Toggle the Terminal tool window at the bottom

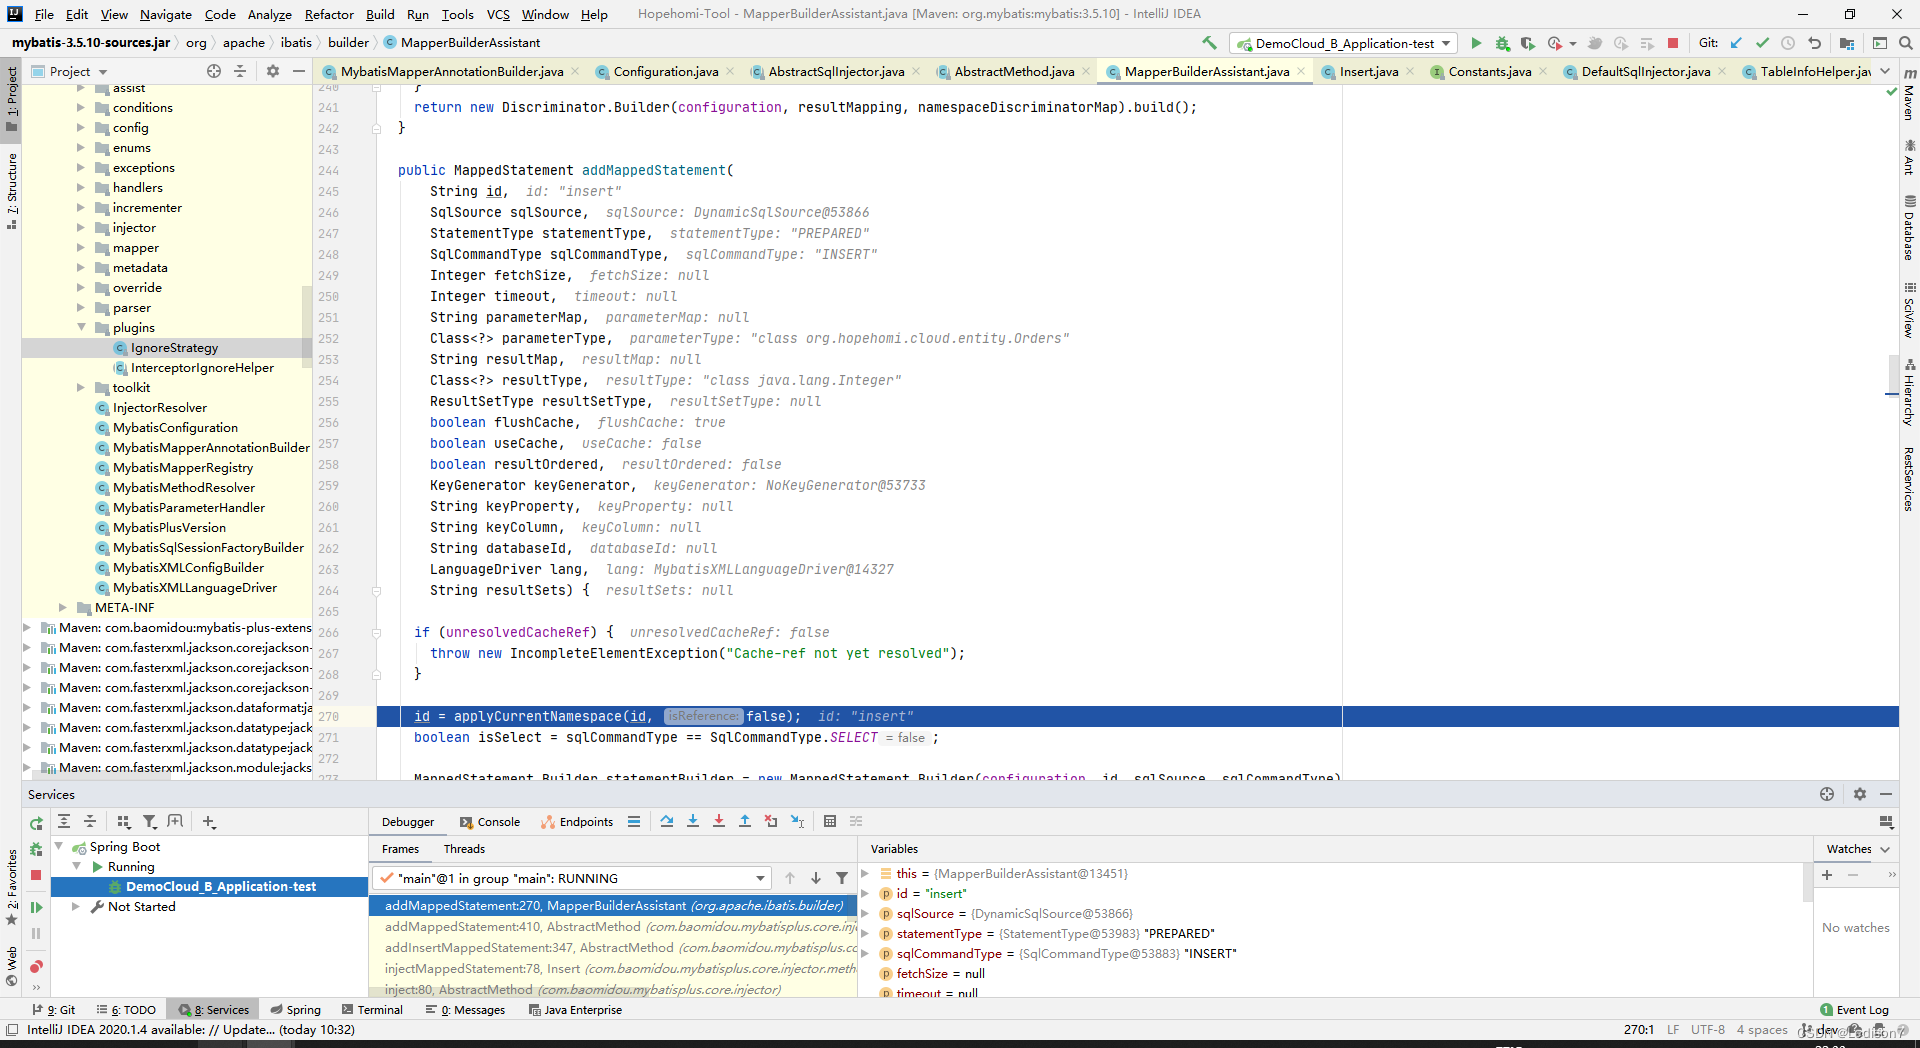(x=372, y=1010)
